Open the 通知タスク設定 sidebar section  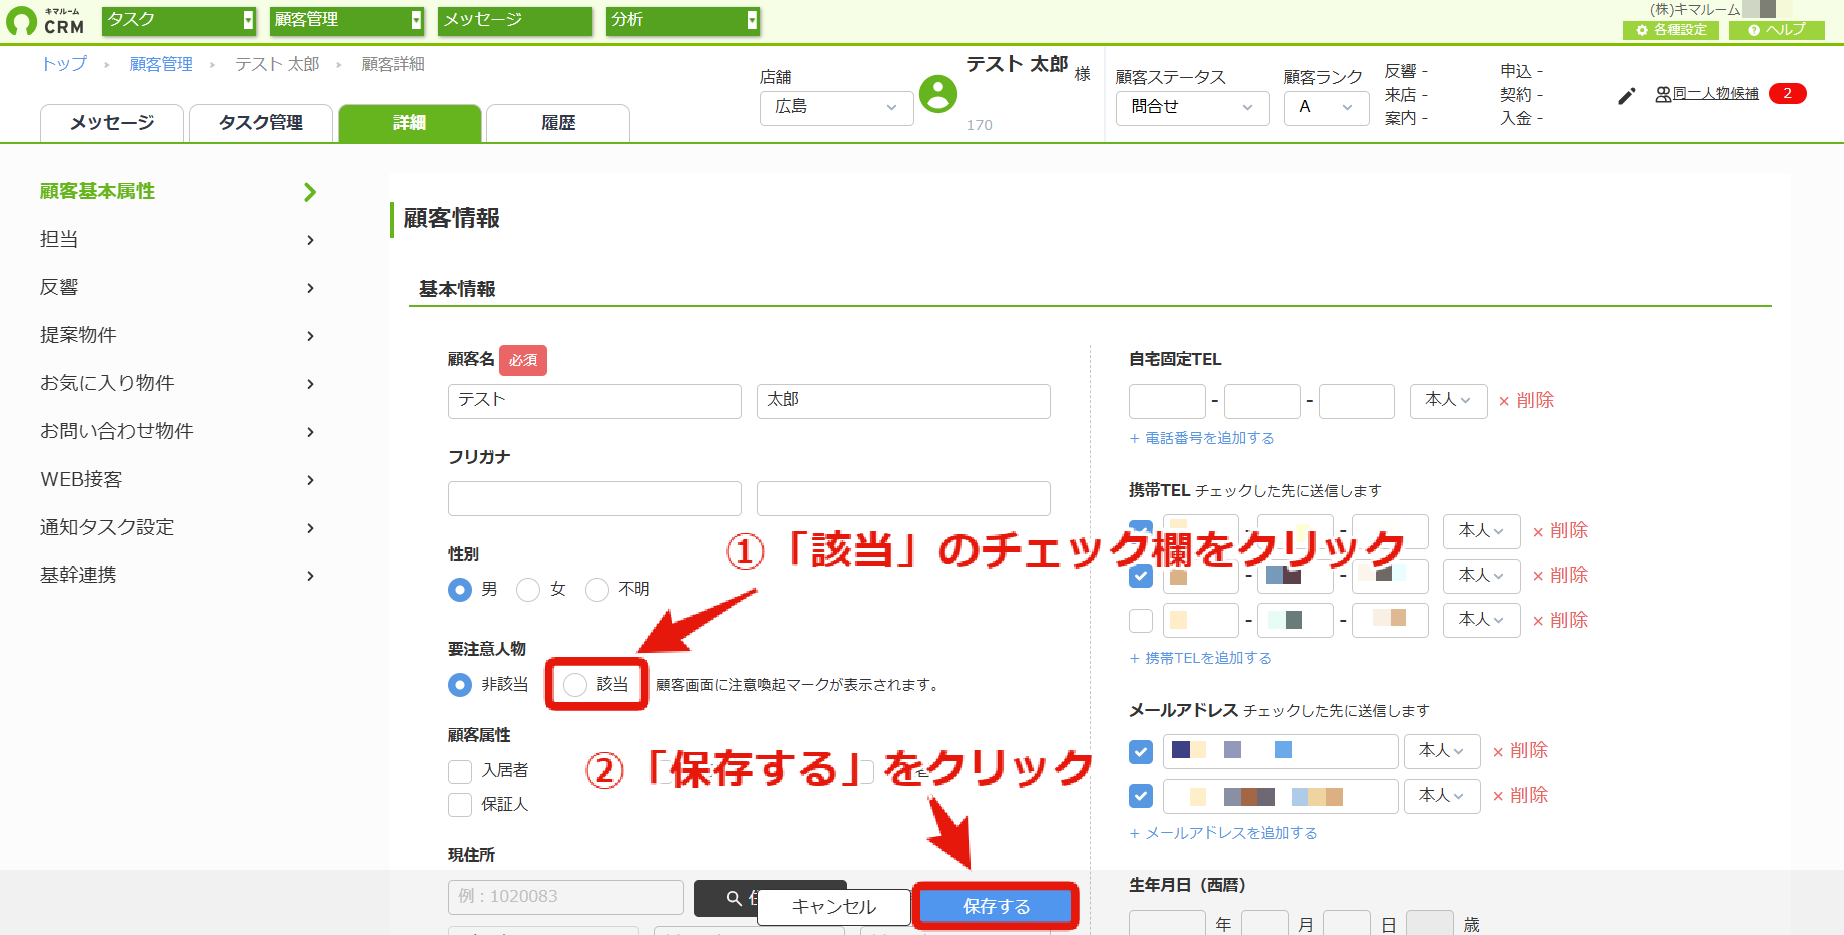coord(178,528)
